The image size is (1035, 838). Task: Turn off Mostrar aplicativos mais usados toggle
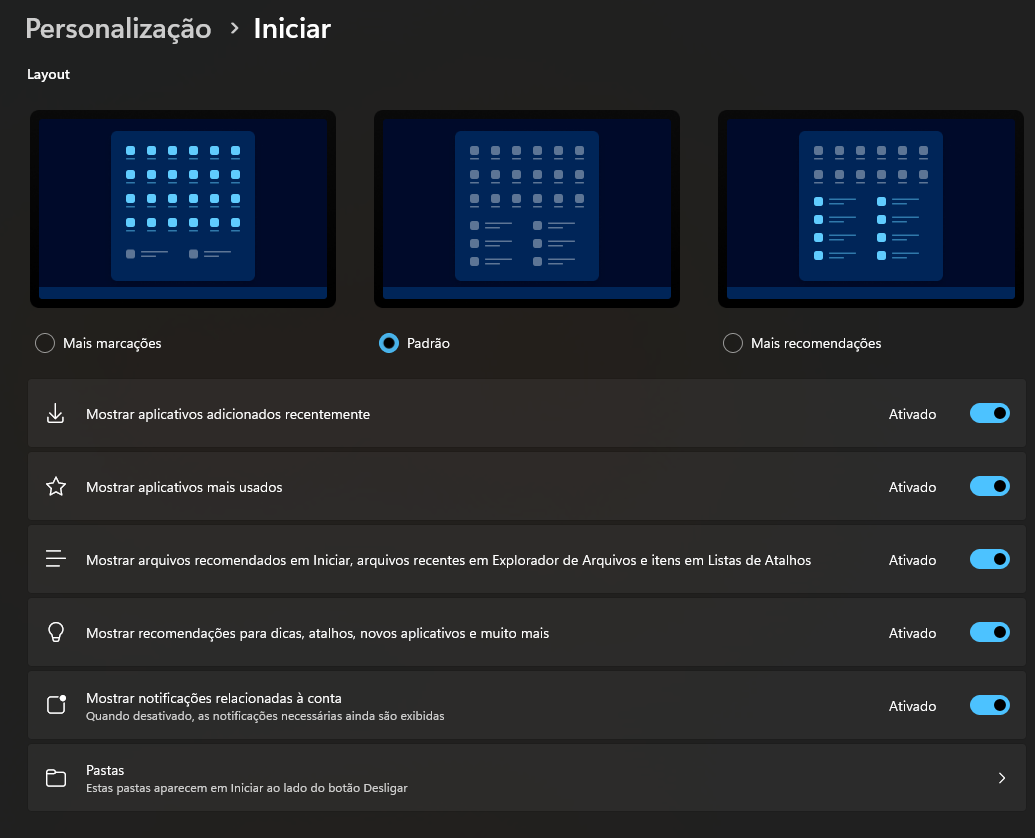pos(989,486)
